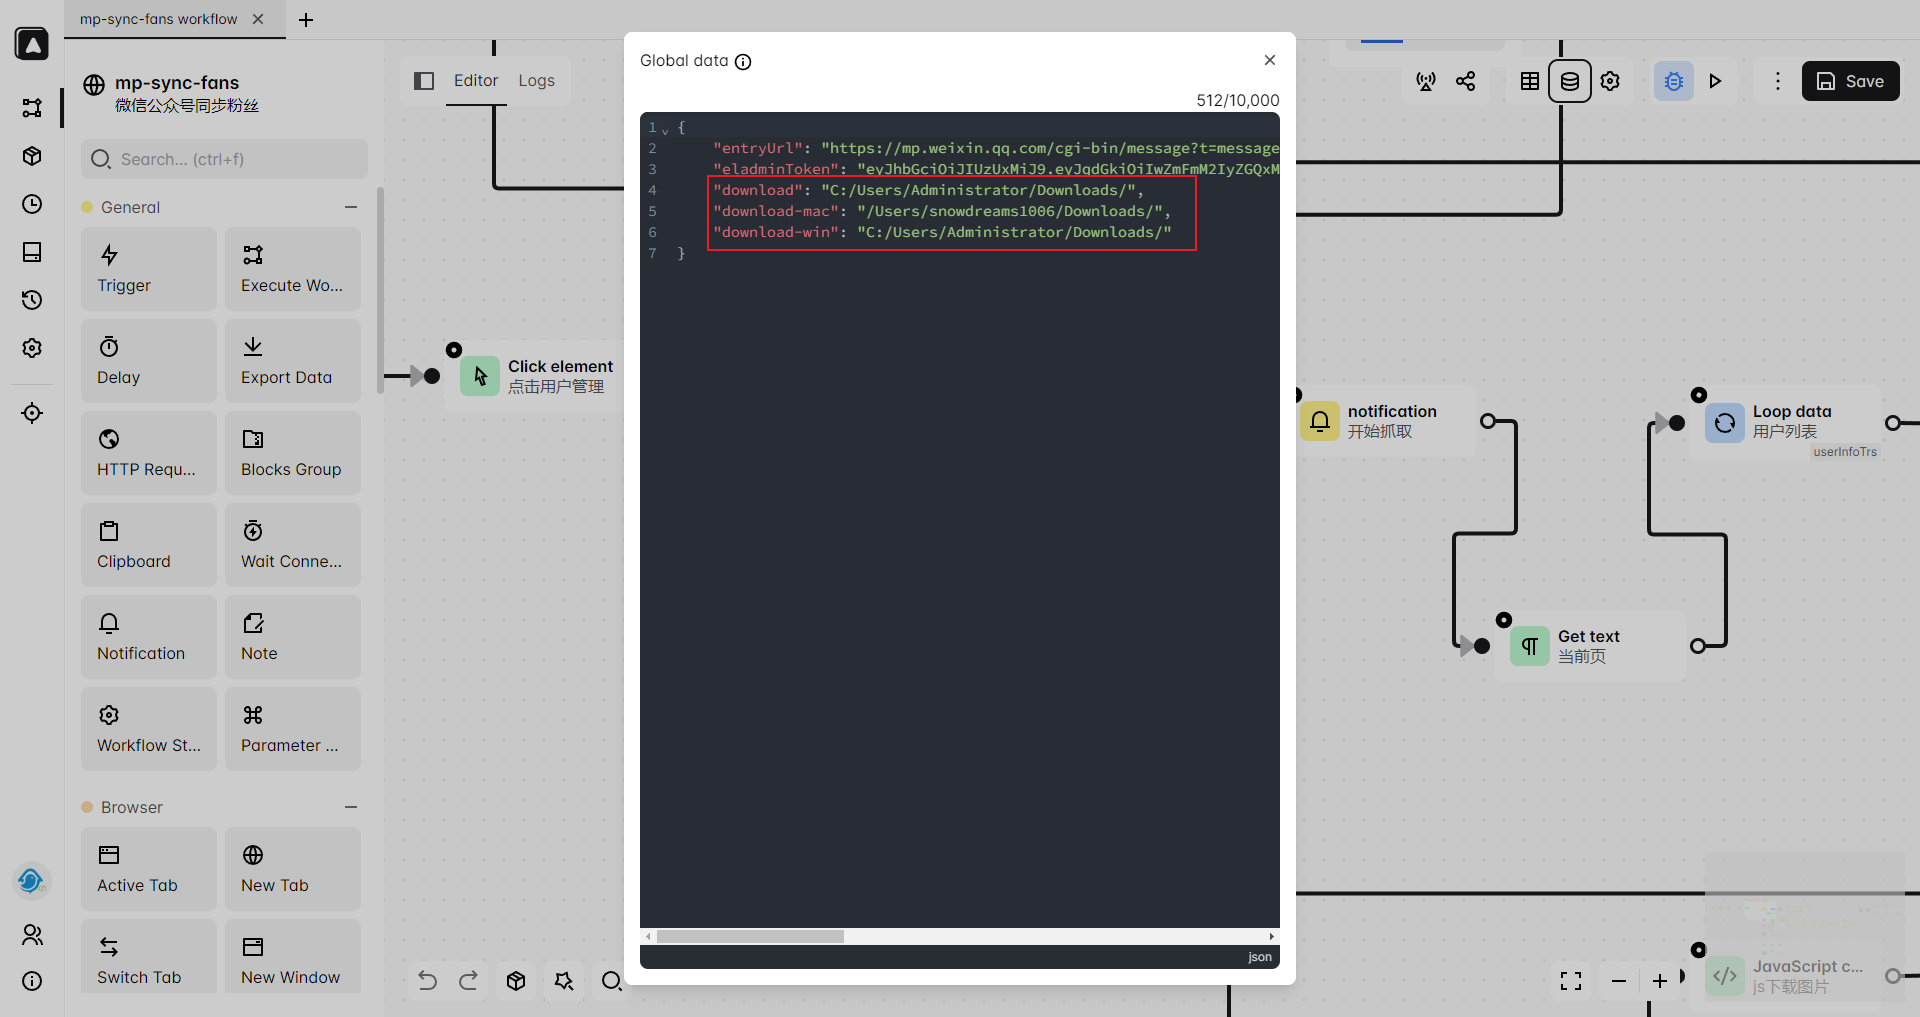The width and height of the screenshot is (1920, 1017).
Task: Open the share workflow icon
Action: click(1465, 81)
